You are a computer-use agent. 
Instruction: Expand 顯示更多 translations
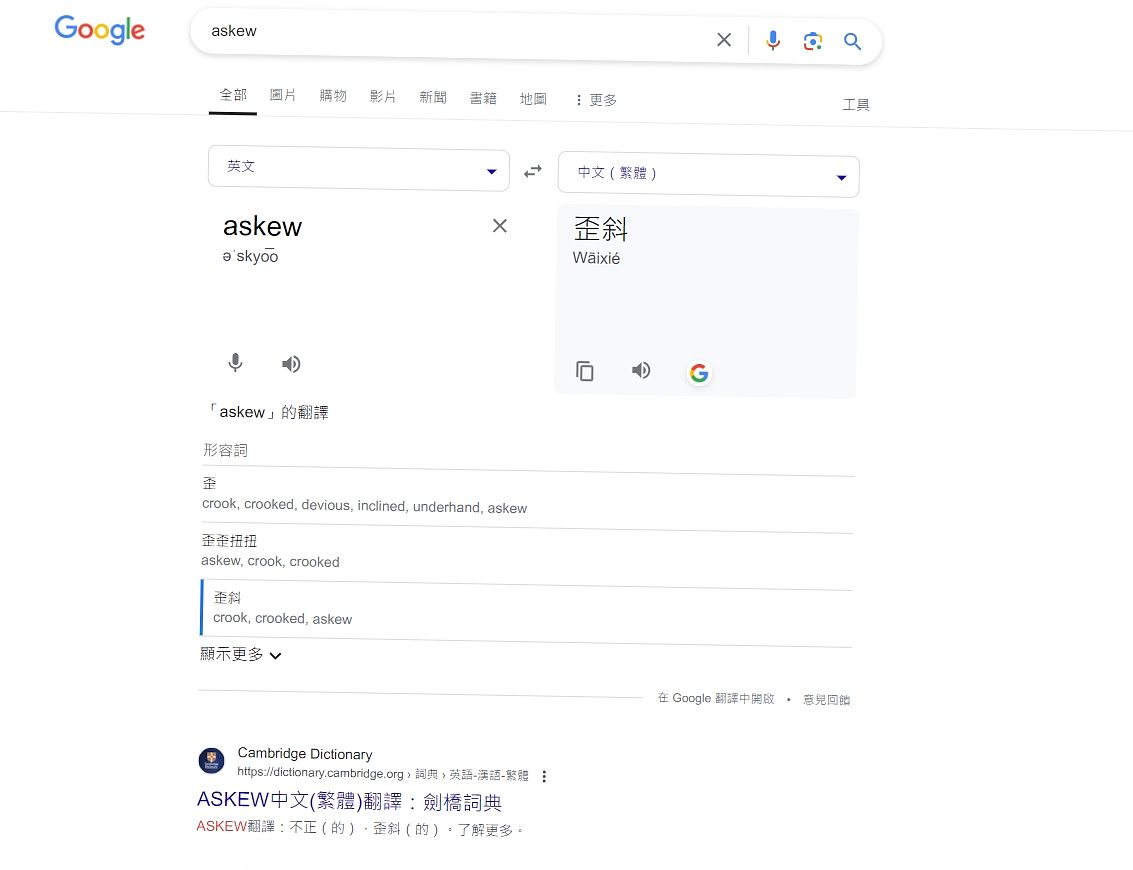241,655
